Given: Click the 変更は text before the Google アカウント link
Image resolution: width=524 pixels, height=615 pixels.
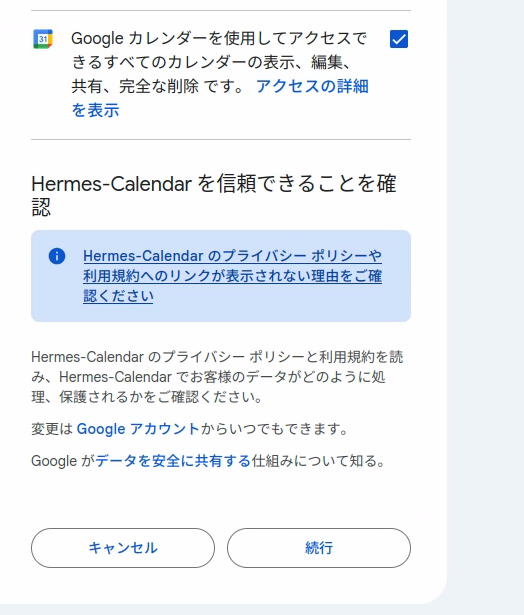Looking at the screenshot, I should click(52, 429).
